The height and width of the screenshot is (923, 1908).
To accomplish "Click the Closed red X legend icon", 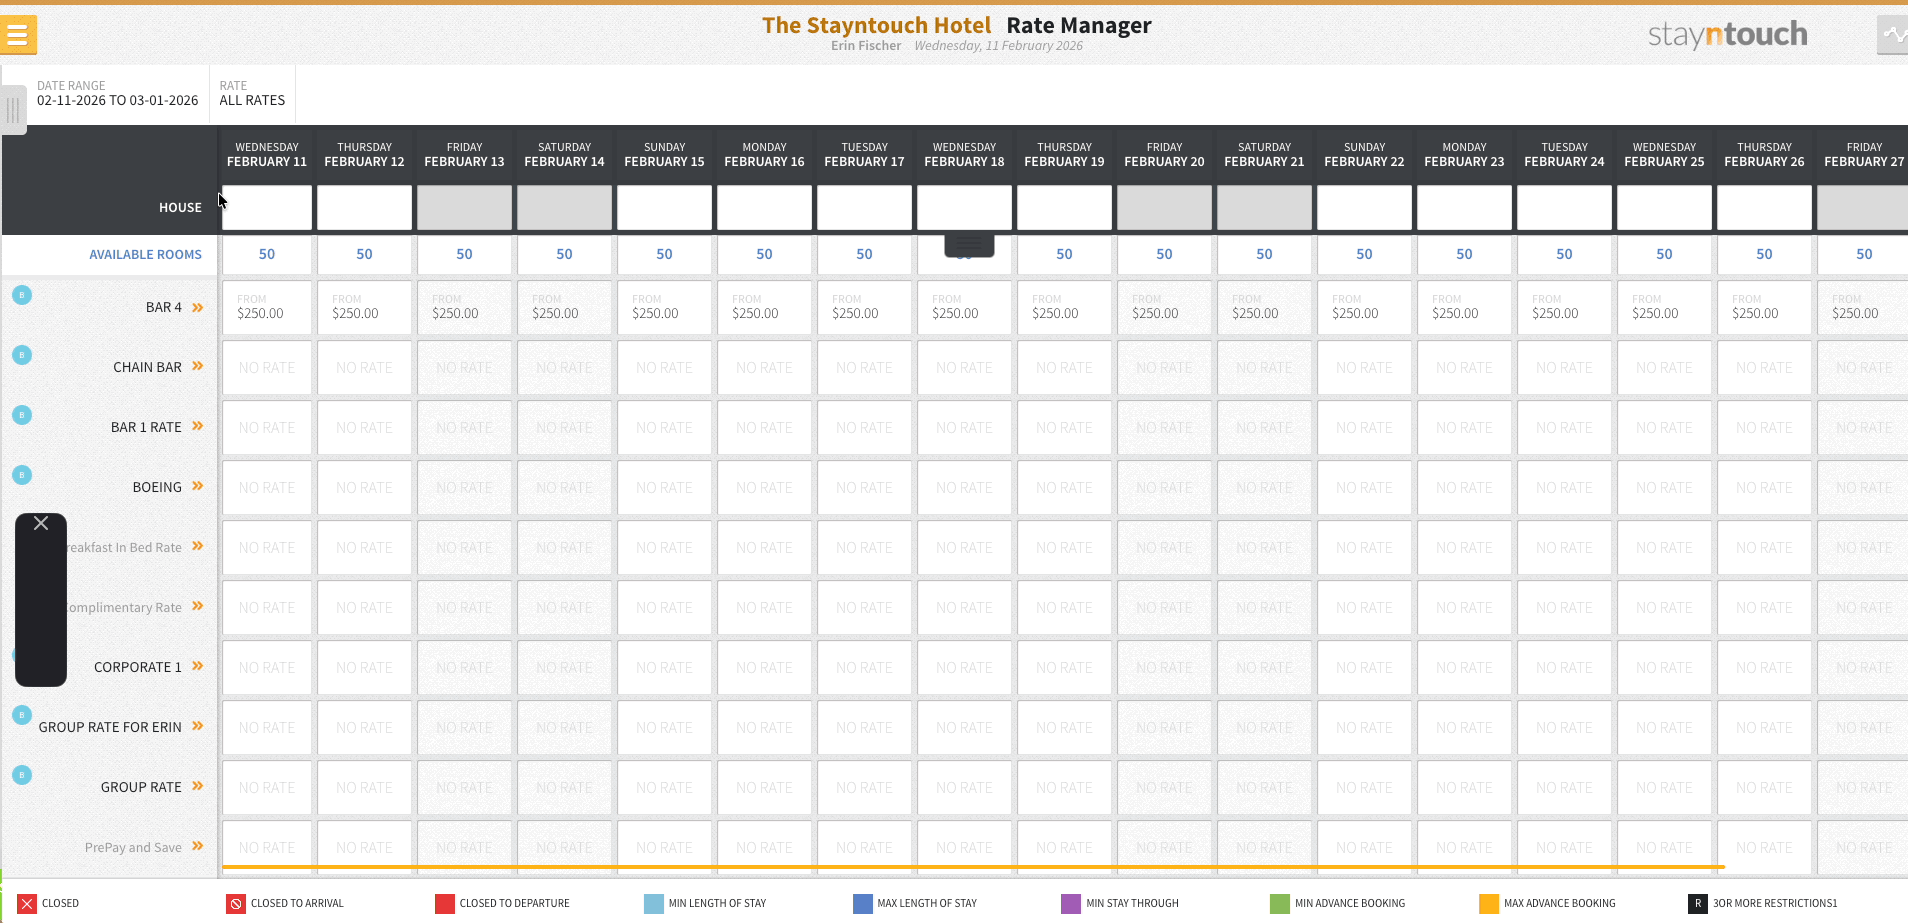I will [x=27, y=903].
